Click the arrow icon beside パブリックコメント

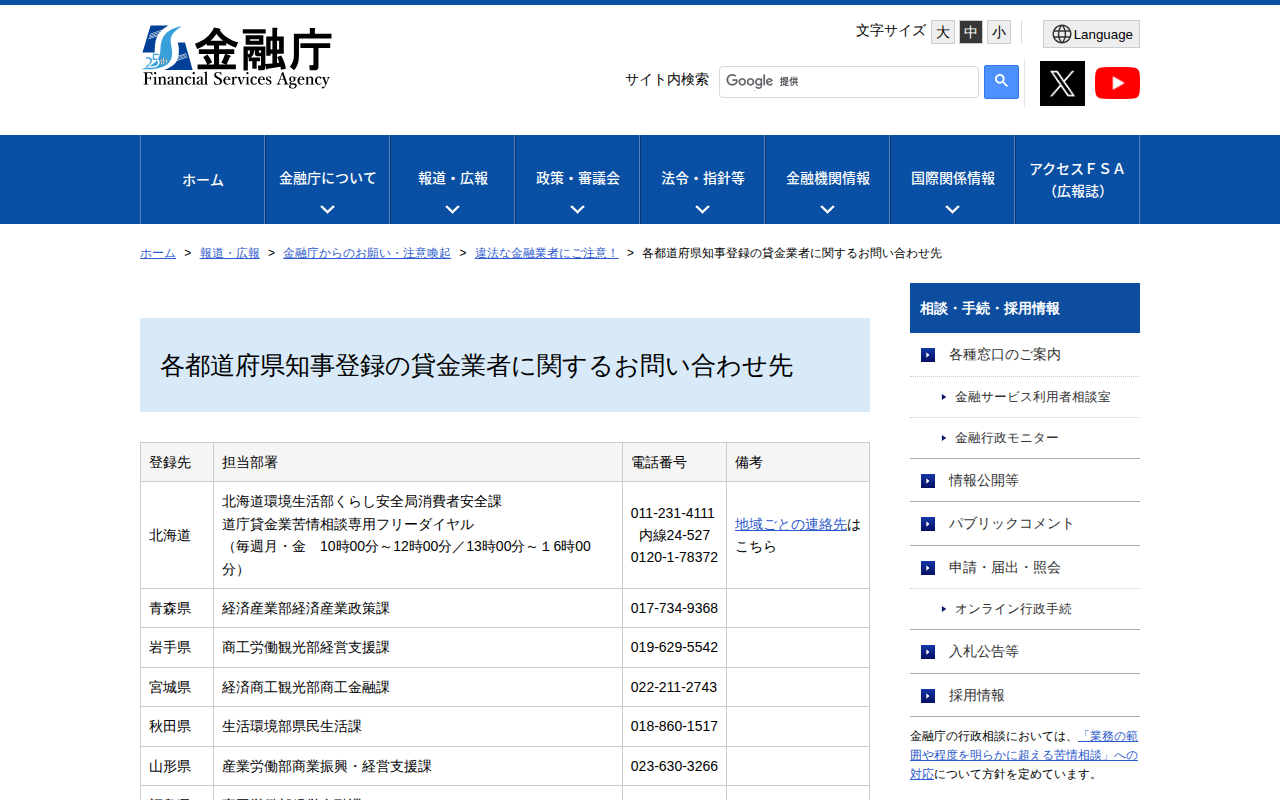[927, 523]
